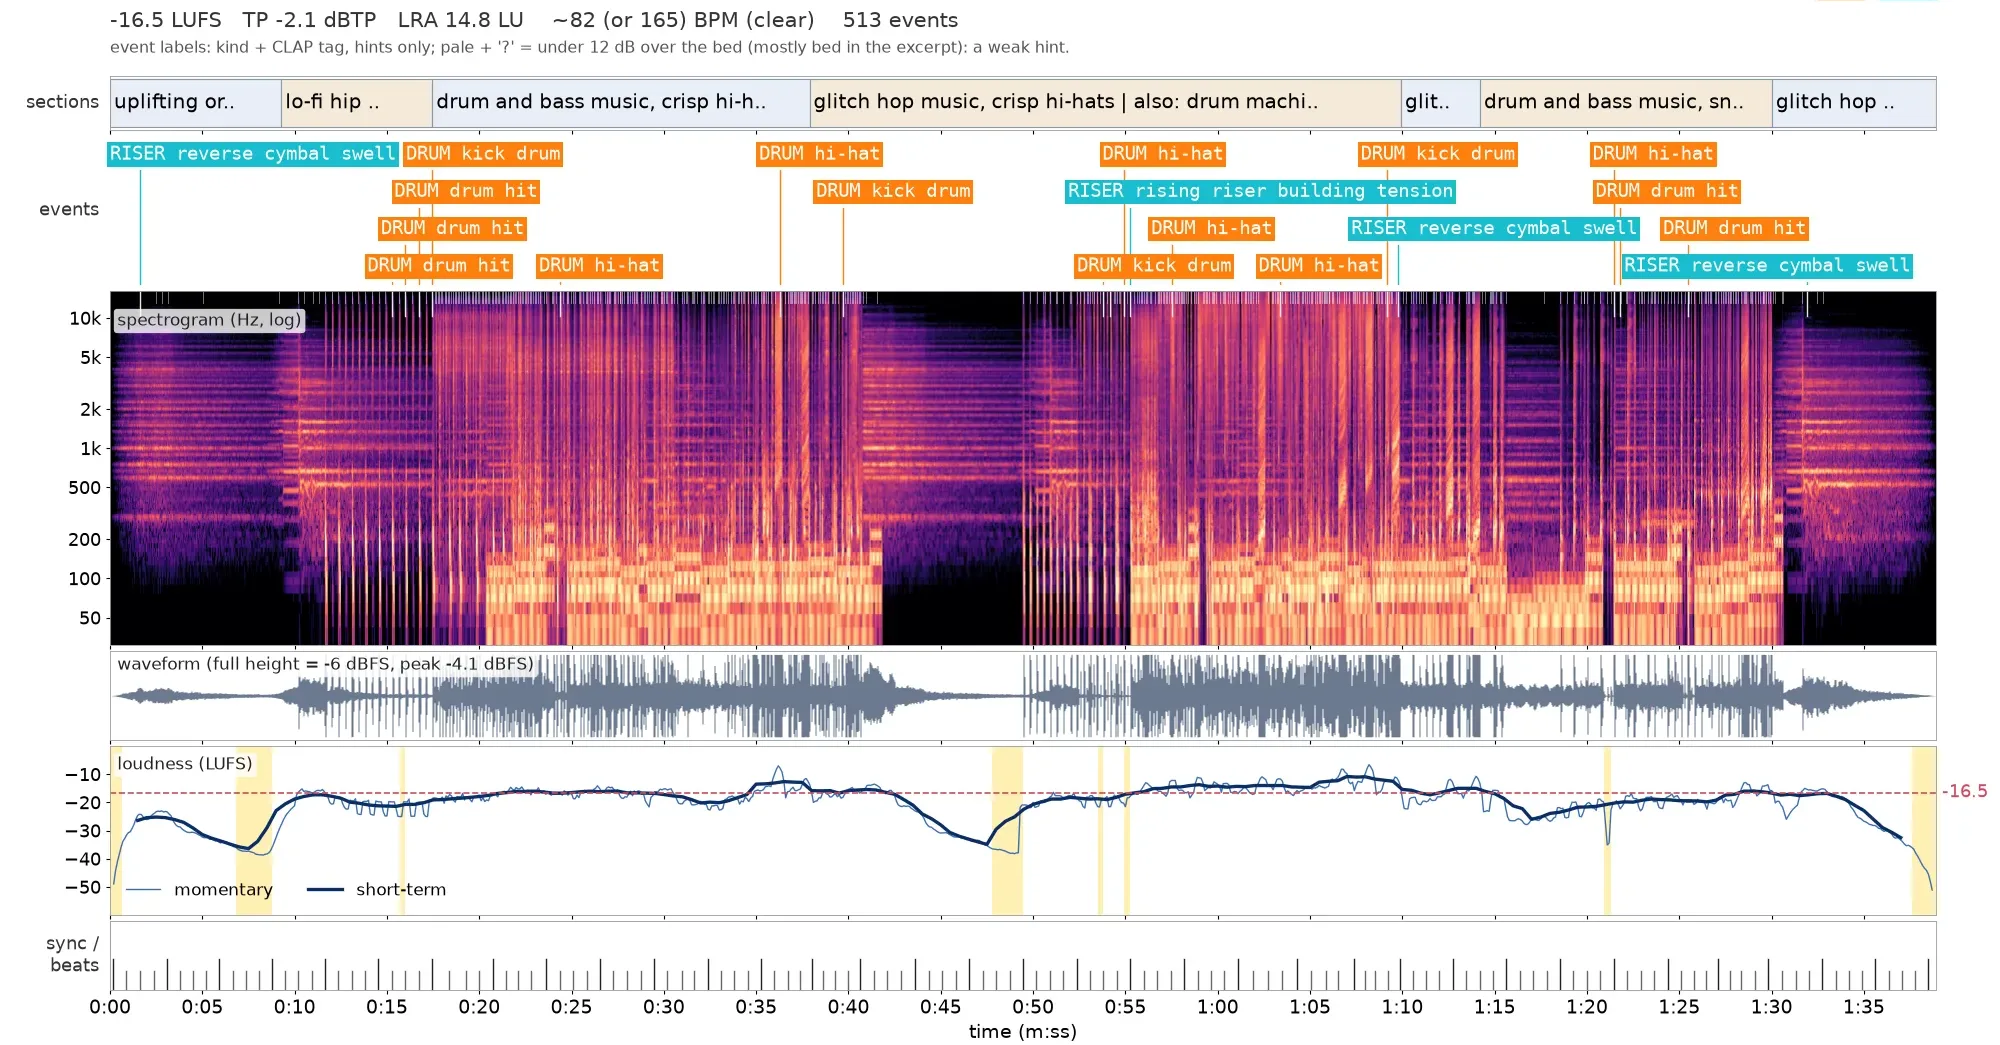Click the '10k' spectrogram frequency tick
Screen dimensions: 2000x1045
click(x=85, y=318)
